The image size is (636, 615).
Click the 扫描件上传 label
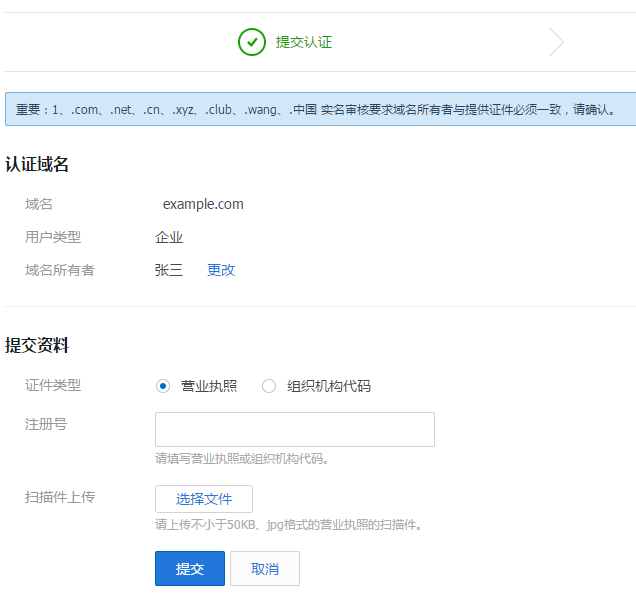tap(60, 497)
